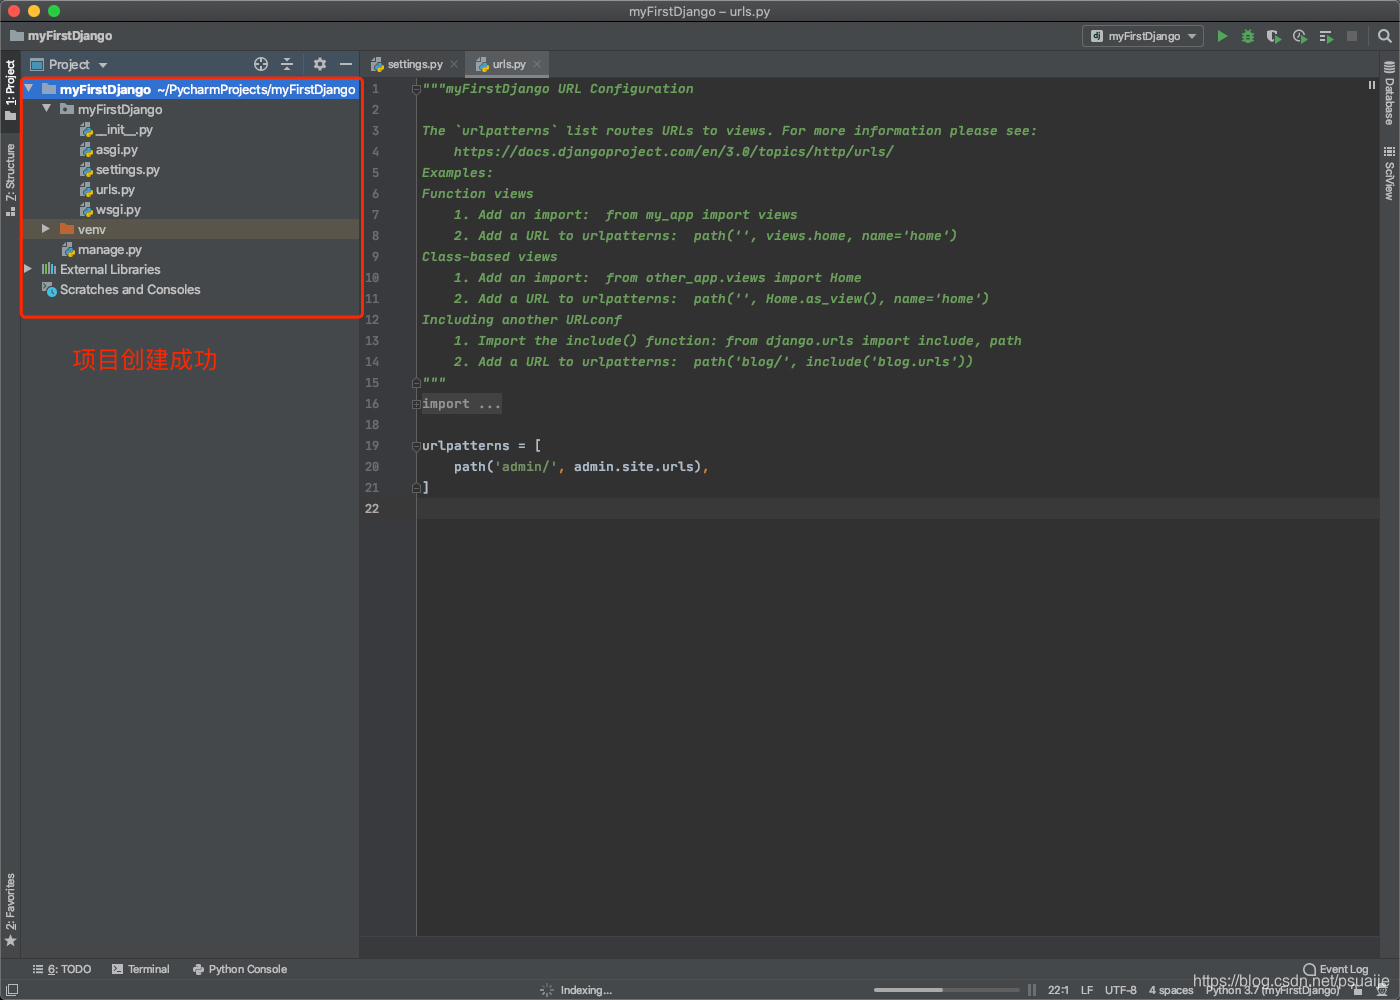Click the indexing progress bar
This screenshot has height=1000, width=1400.
click(946, 990)
